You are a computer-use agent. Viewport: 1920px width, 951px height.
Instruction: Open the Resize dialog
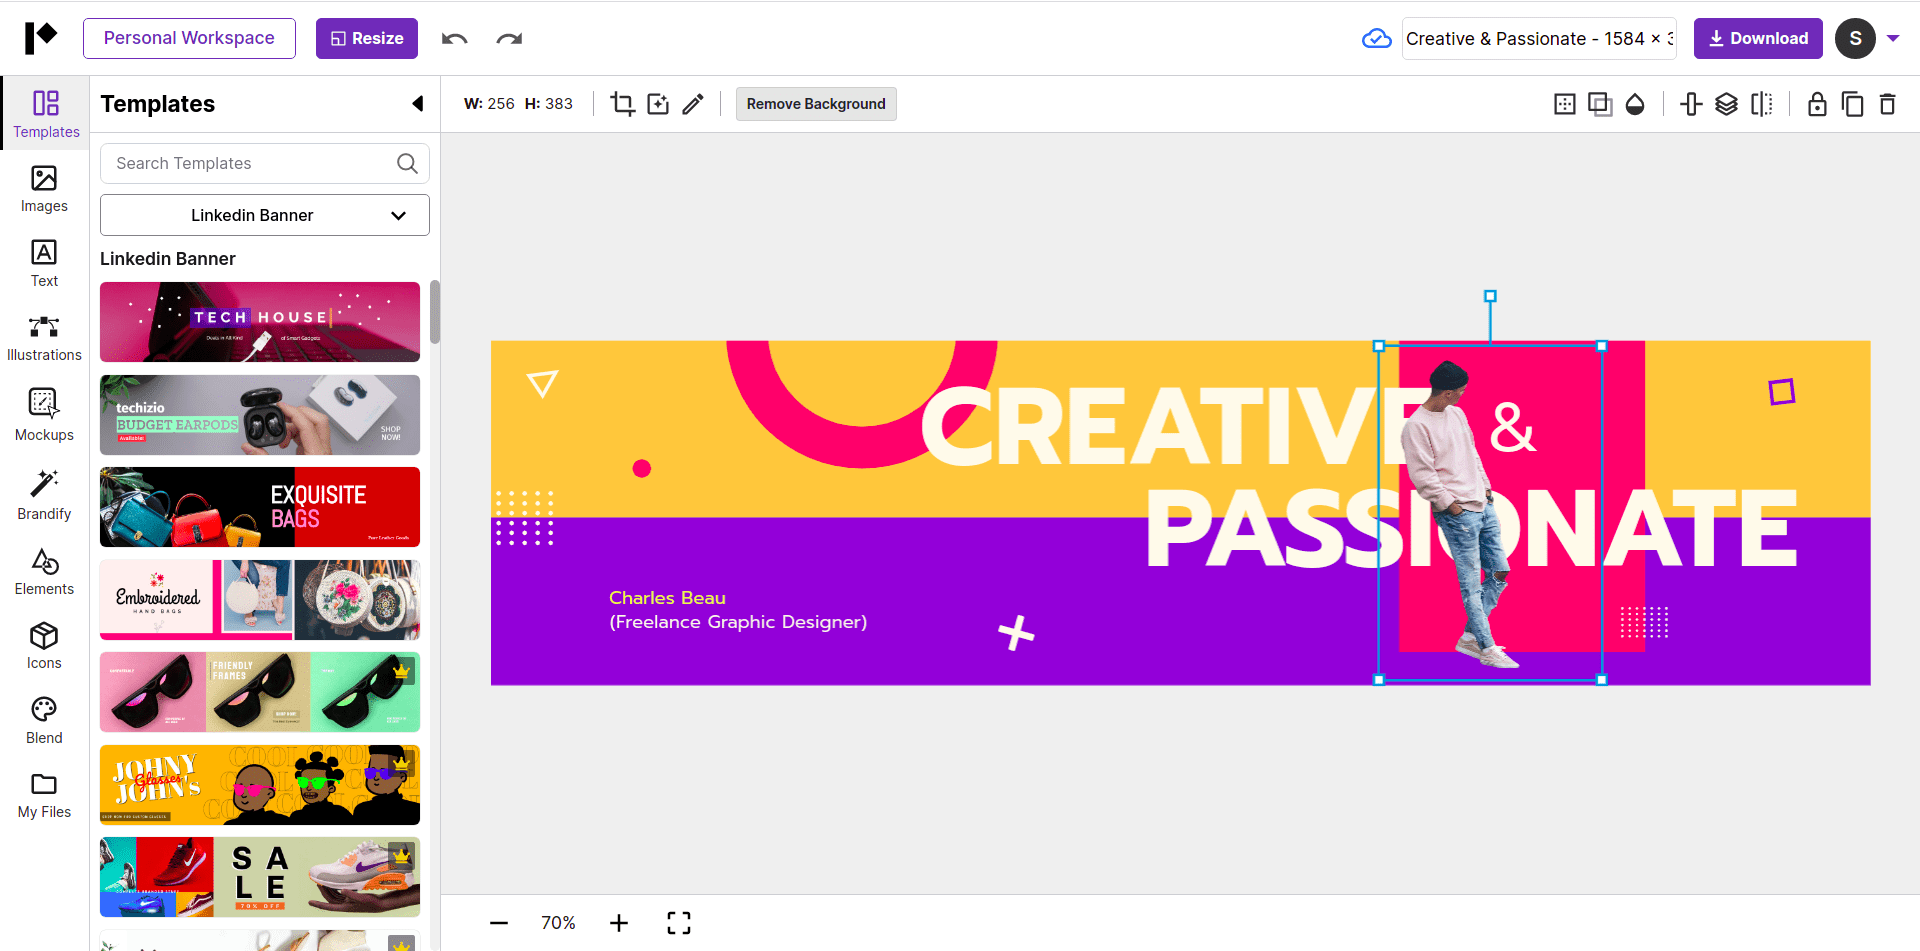click(x=366, y=38)
